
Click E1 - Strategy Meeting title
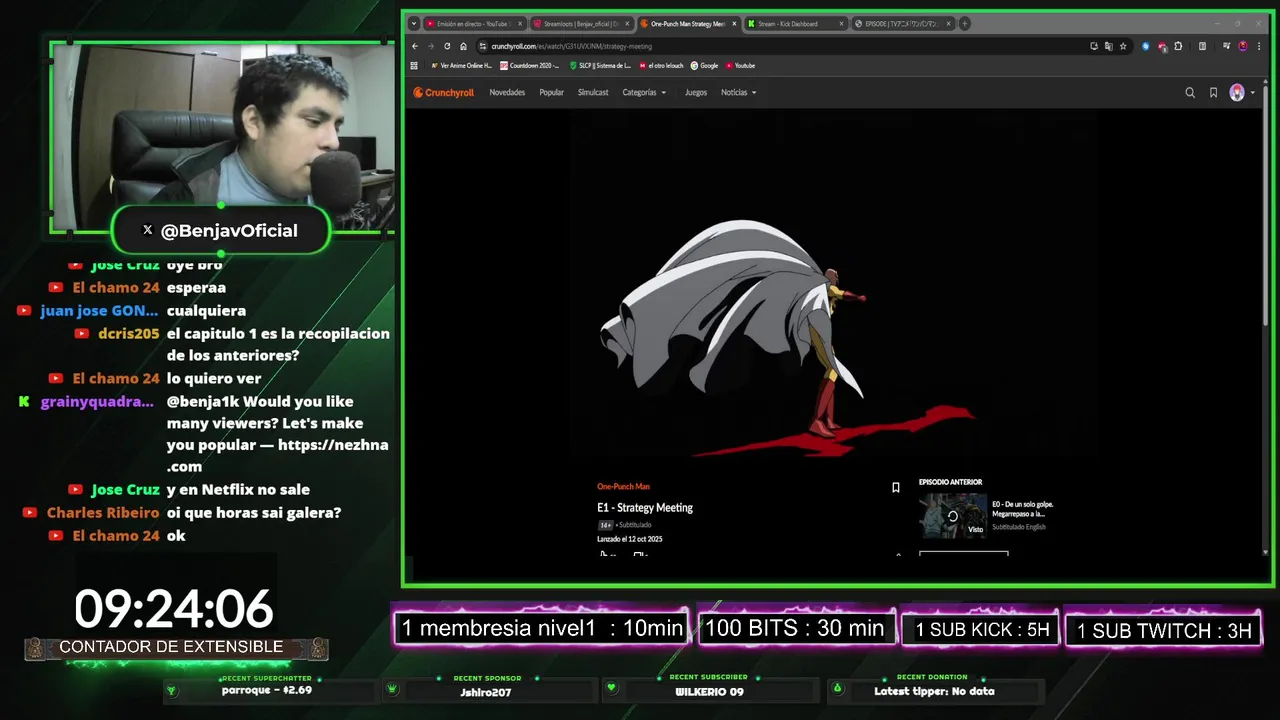pos(645,508)
